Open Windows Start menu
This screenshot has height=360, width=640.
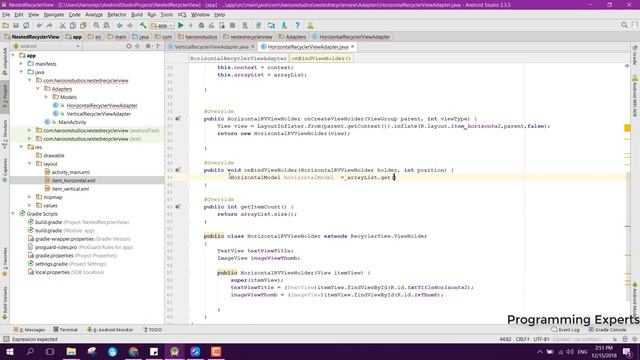click(9, 351)
